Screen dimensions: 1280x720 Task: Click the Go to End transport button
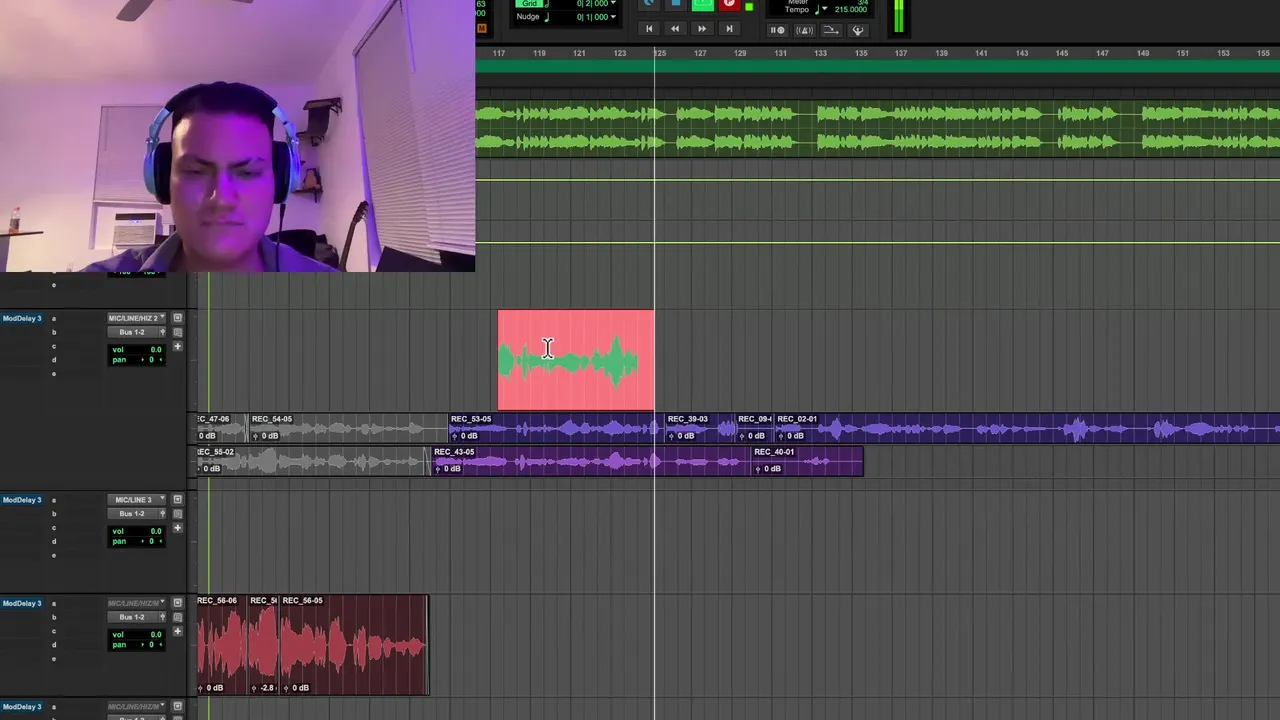729,29
